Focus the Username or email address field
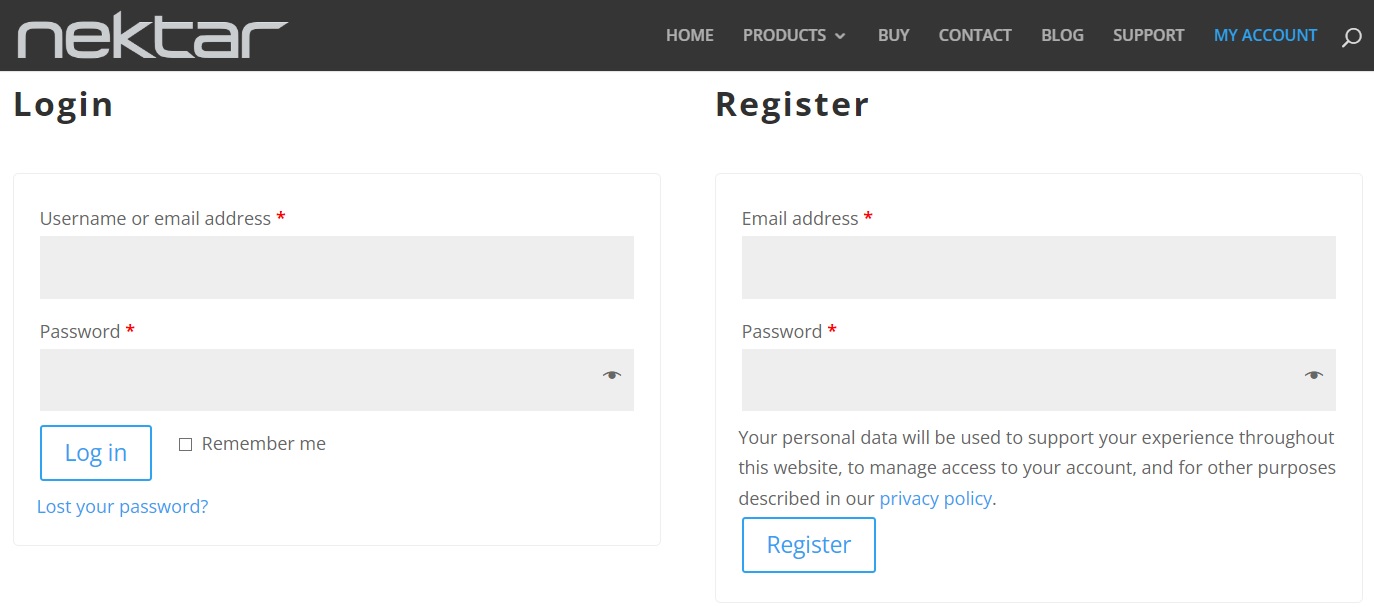 click(336, 267)
